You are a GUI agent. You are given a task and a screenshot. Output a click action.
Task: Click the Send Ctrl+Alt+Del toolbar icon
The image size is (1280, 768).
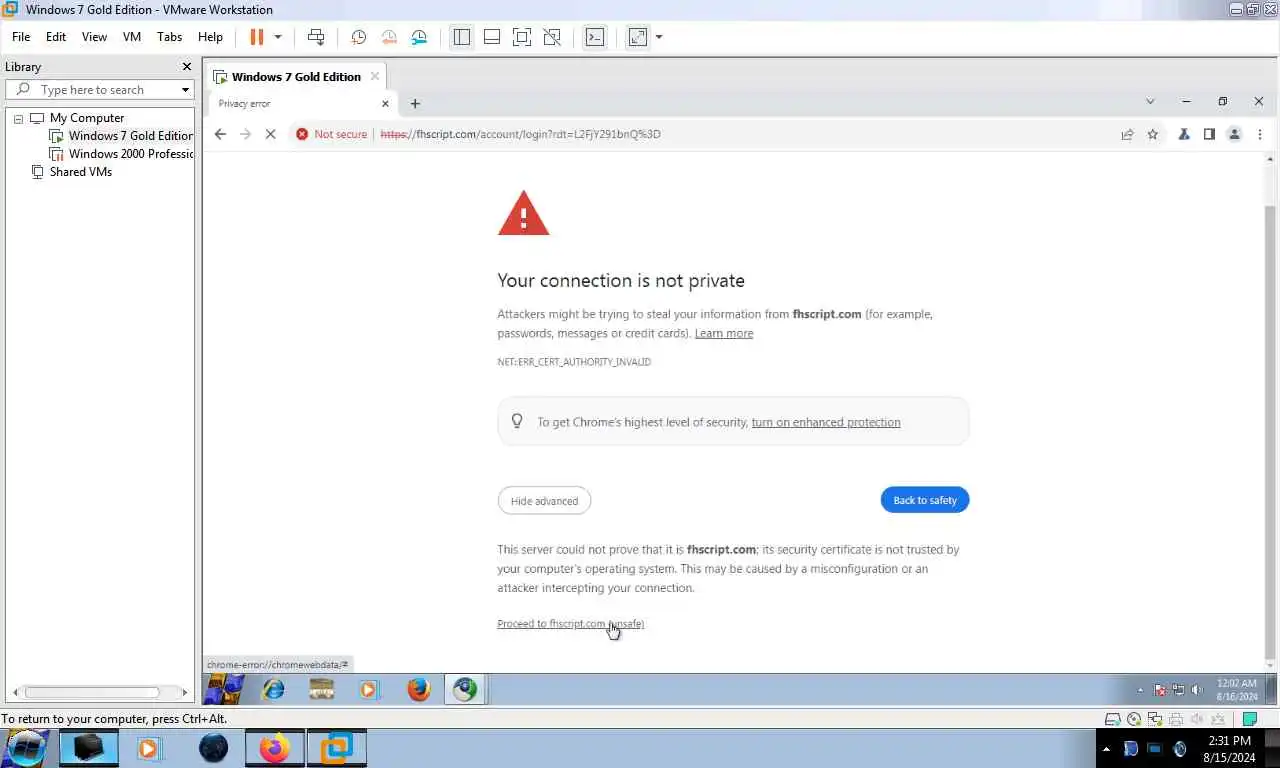[x=316, y=37]
